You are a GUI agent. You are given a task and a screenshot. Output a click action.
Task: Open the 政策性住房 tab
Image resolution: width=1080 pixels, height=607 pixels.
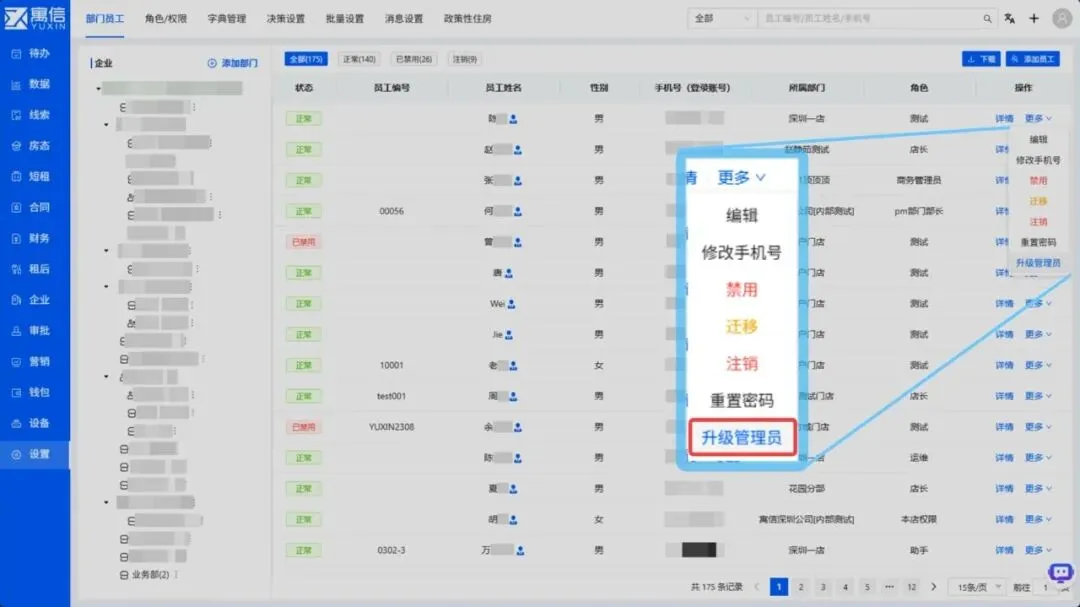tap(468, 19)
